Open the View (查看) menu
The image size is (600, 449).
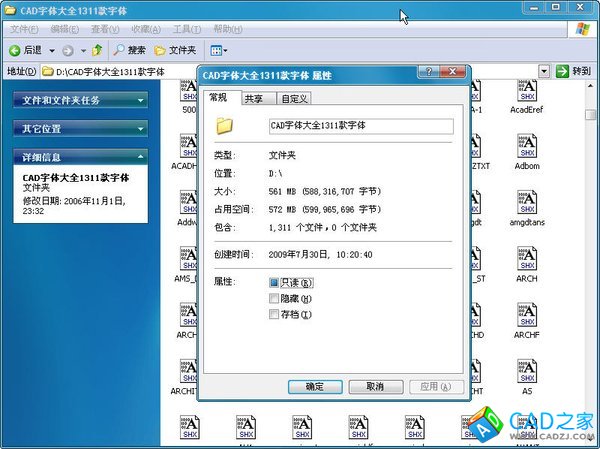[105, 29]
